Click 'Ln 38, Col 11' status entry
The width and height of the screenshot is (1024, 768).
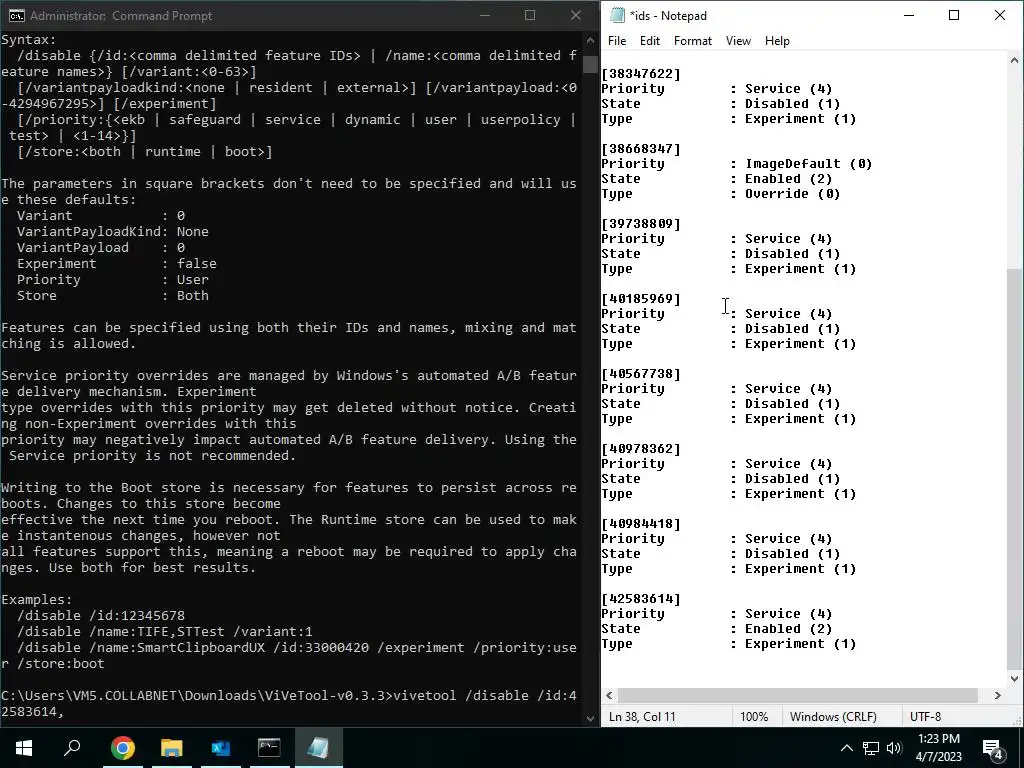point(642,716)
